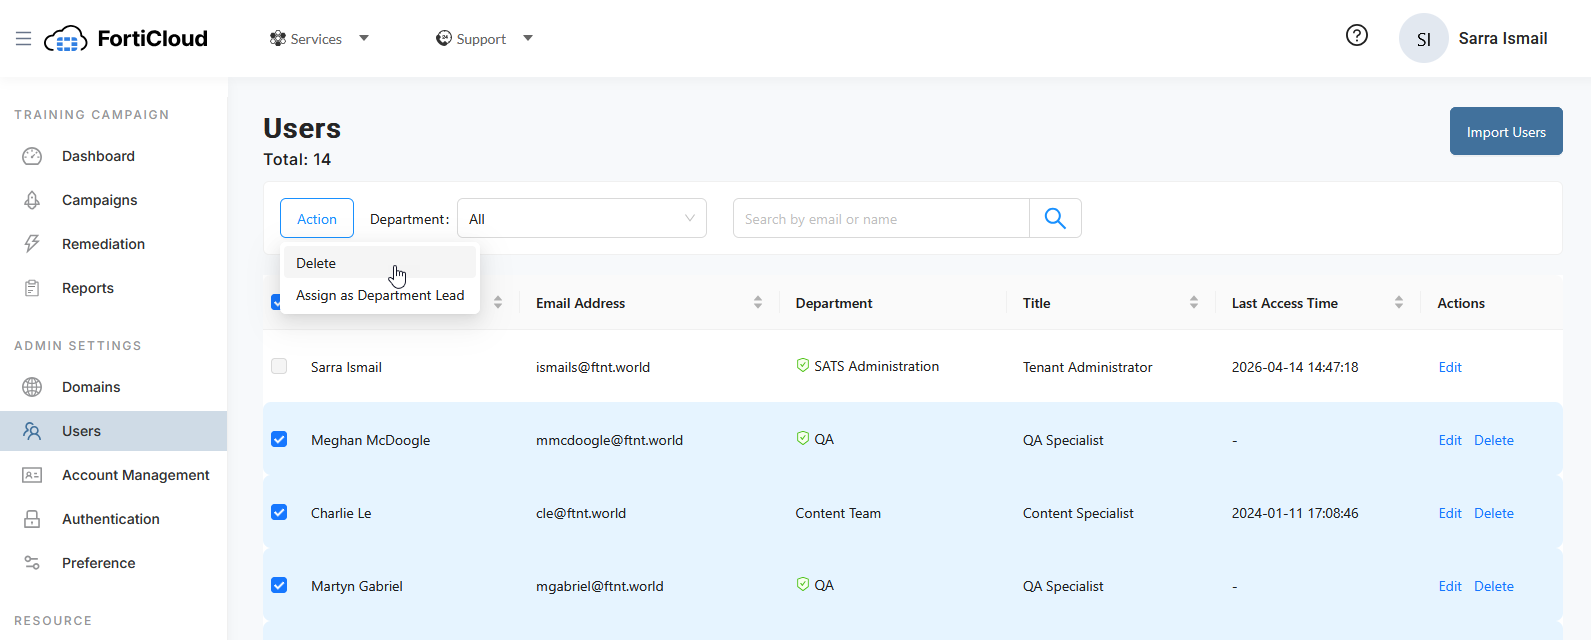Open Account Management in the sidebar
The image size is (1591, 640).
[x=135, y=475]
